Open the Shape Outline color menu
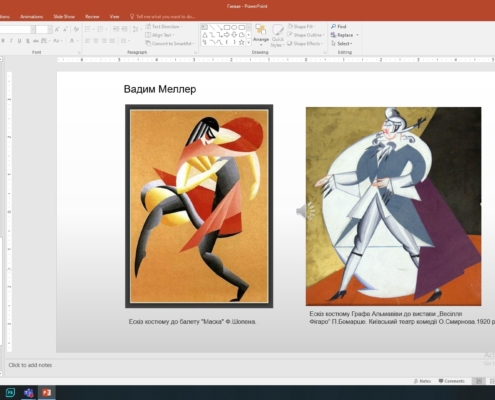The height and width of the screenshot is (400, 495). (305, 35)
